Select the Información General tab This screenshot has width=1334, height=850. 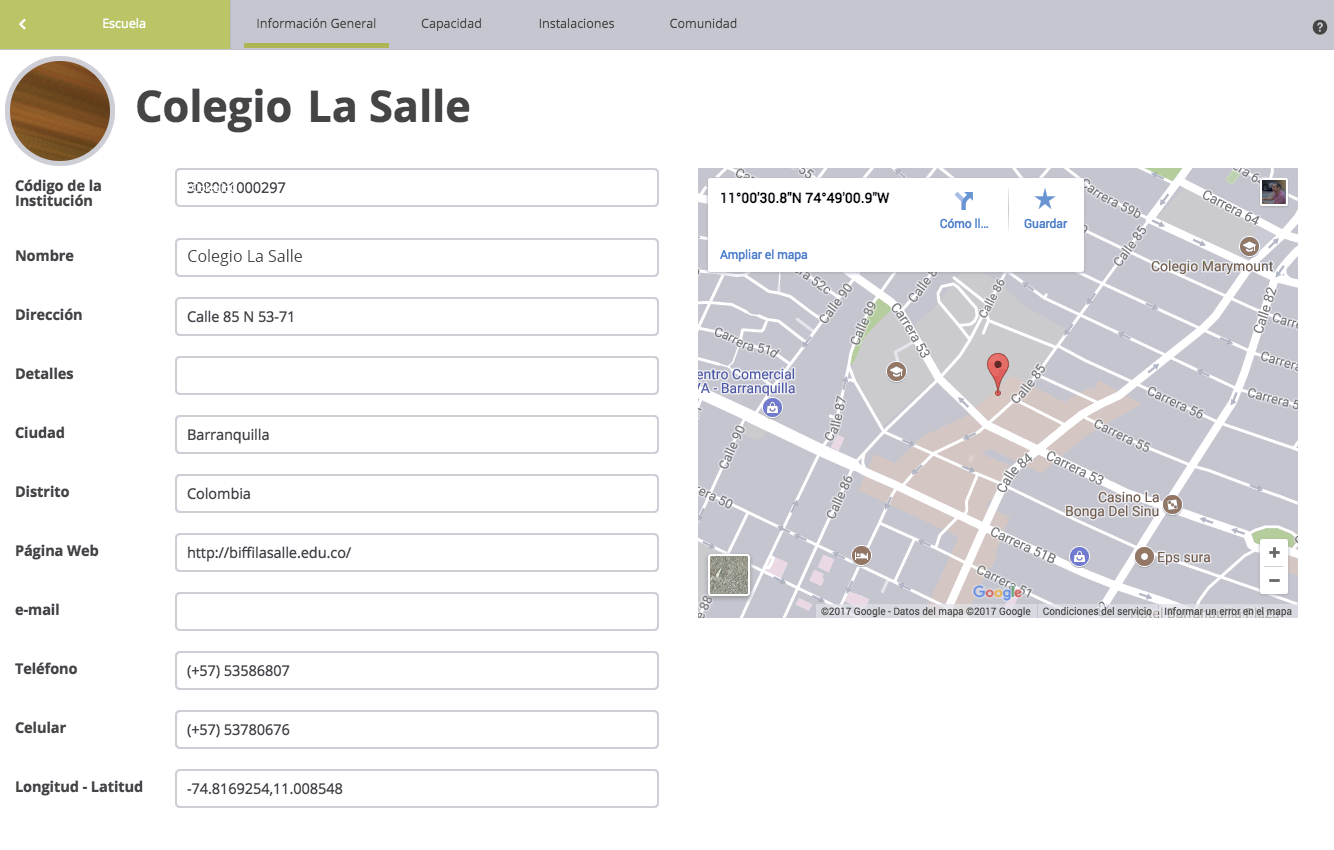pyautogui.click(x=316, y=24)
